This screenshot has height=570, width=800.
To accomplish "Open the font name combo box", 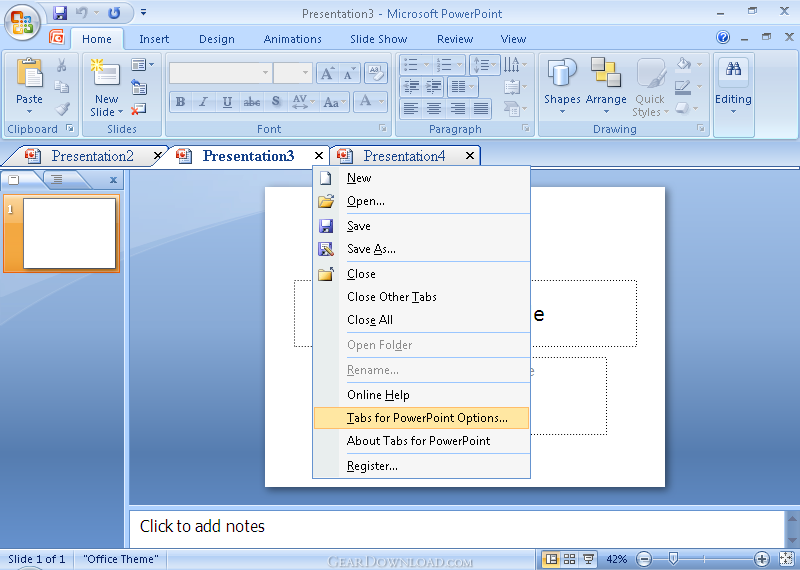I will 220,73.
